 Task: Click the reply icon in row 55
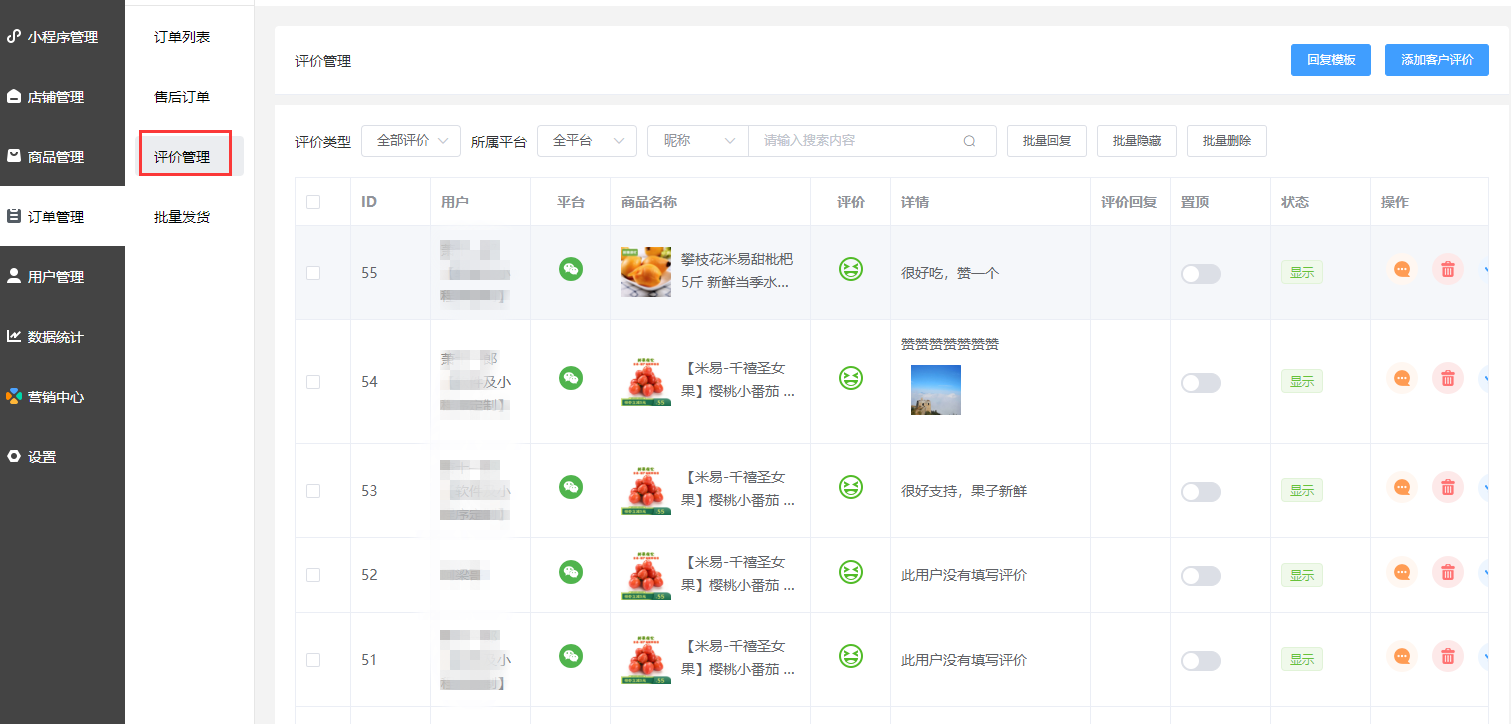click(1402, 270)
